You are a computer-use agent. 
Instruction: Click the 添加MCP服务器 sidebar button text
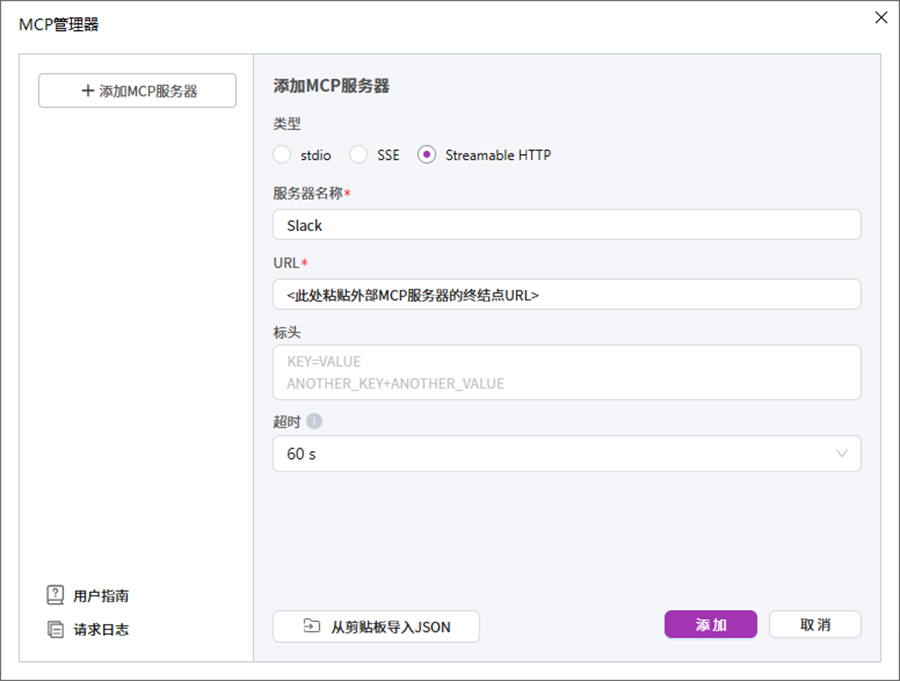tap(148, 91)
